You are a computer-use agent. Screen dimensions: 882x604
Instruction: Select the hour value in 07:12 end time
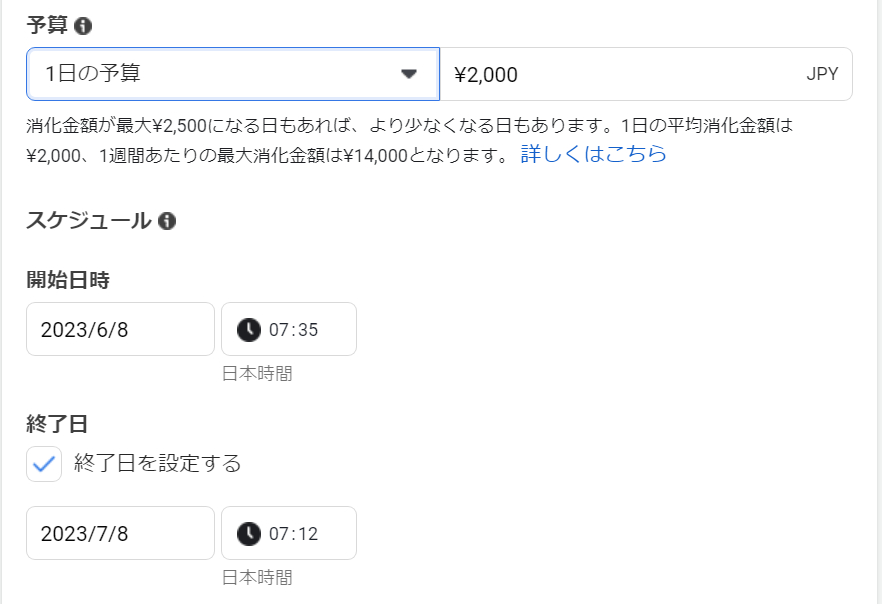click(x=278, y=533)
